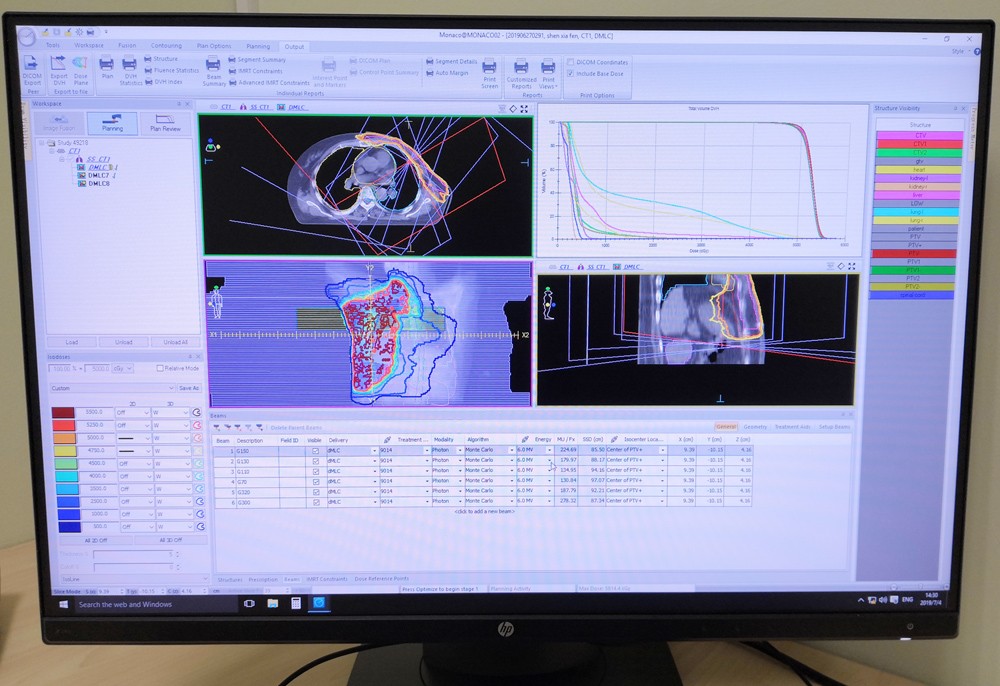The image size is (1000, 686).
Task: Open the Contouring ribbon tab
Action: (x=166, y=46)
